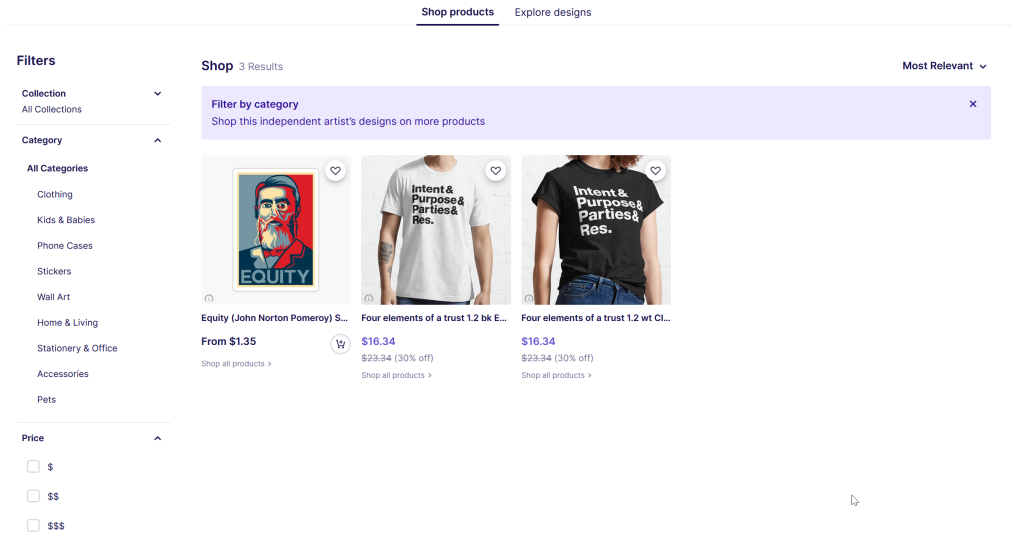Check the $ price filter
Image resolution: width=1024 pixels, height=554 pixels.
pos(33,467)
